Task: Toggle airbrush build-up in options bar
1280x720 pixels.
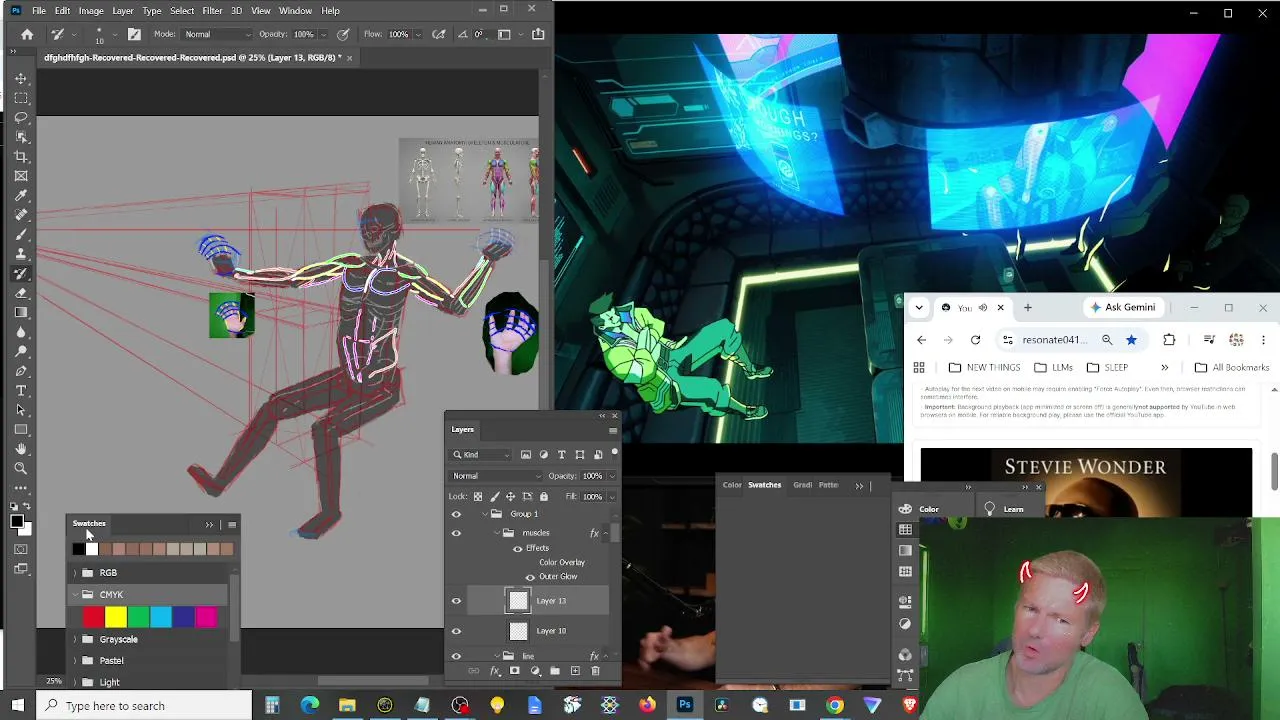Action: (439, 34)
